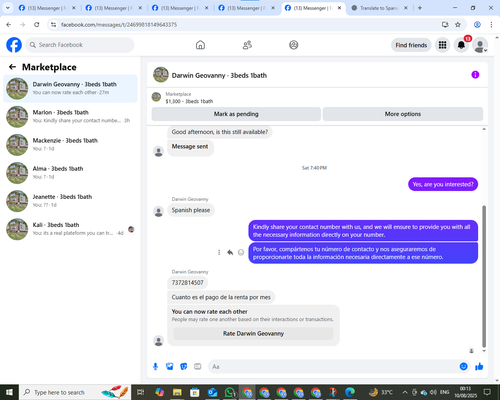Open the Marlon - 3beds 1bath conversation
Screen dimensions: 500x400
(x=70, y=116)
